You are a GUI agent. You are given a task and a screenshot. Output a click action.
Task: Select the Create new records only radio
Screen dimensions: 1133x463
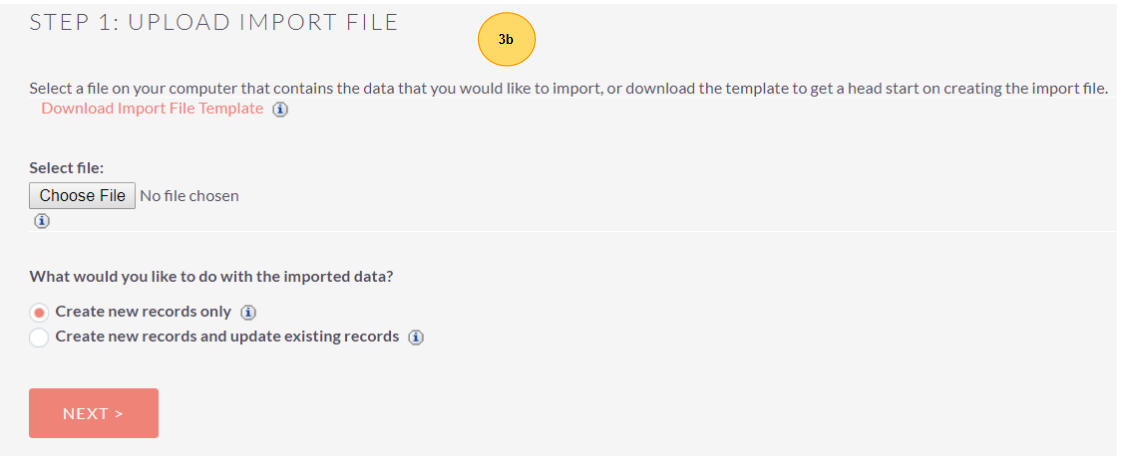click(x=39, y=312)
